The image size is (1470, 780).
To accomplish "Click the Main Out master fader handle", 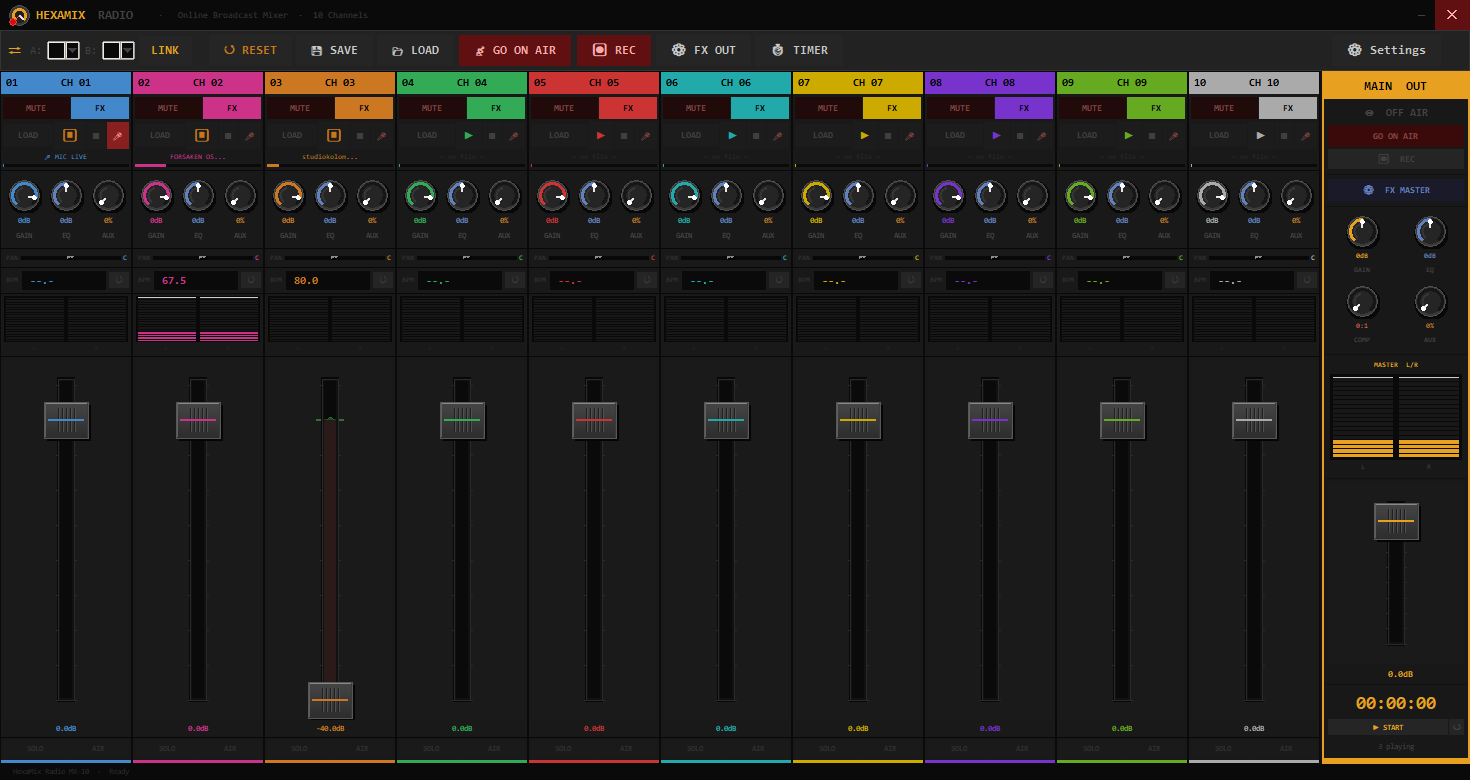I will click(1396, 522).
